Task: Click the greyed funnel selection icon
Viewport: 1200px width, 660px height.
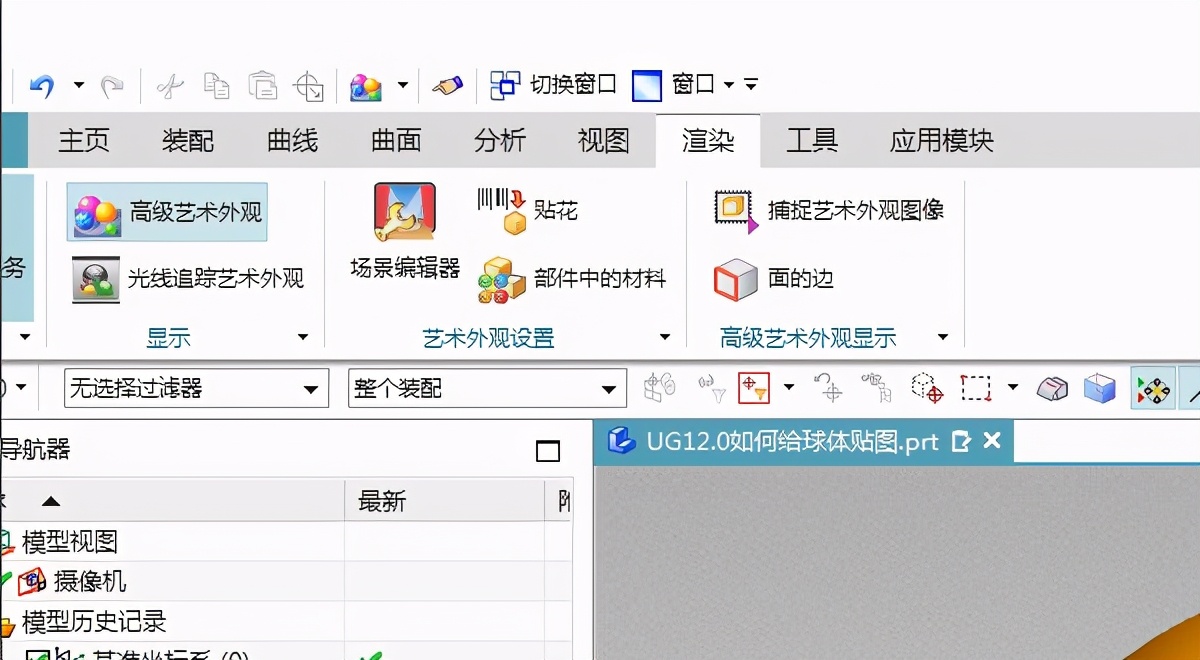Action: pos(711,388)
